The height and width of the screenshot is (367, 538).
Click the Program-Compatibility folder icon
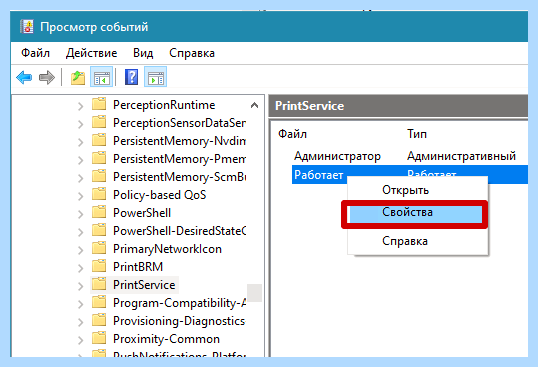(x=99, y=302)
